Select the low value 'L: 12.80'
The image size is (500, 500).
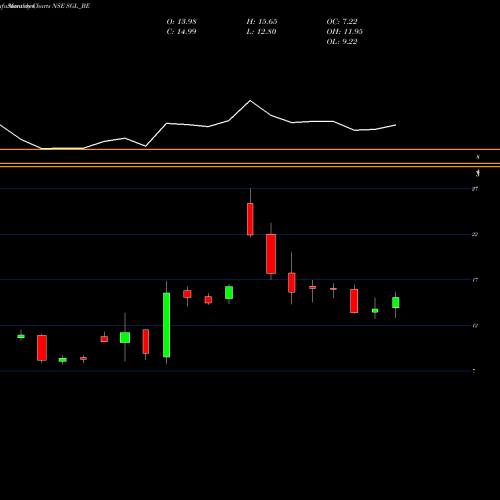pos(261,32)
